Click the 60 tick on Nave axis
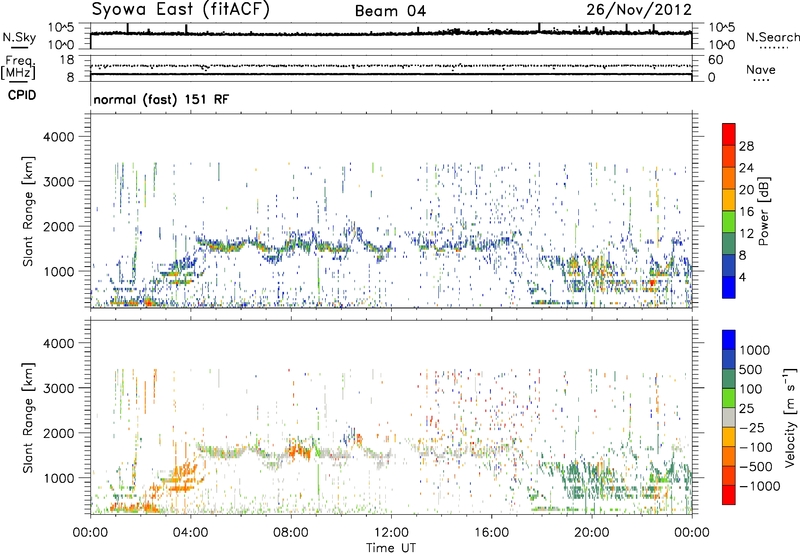This screenshot has width=800, height=554. 716,60
